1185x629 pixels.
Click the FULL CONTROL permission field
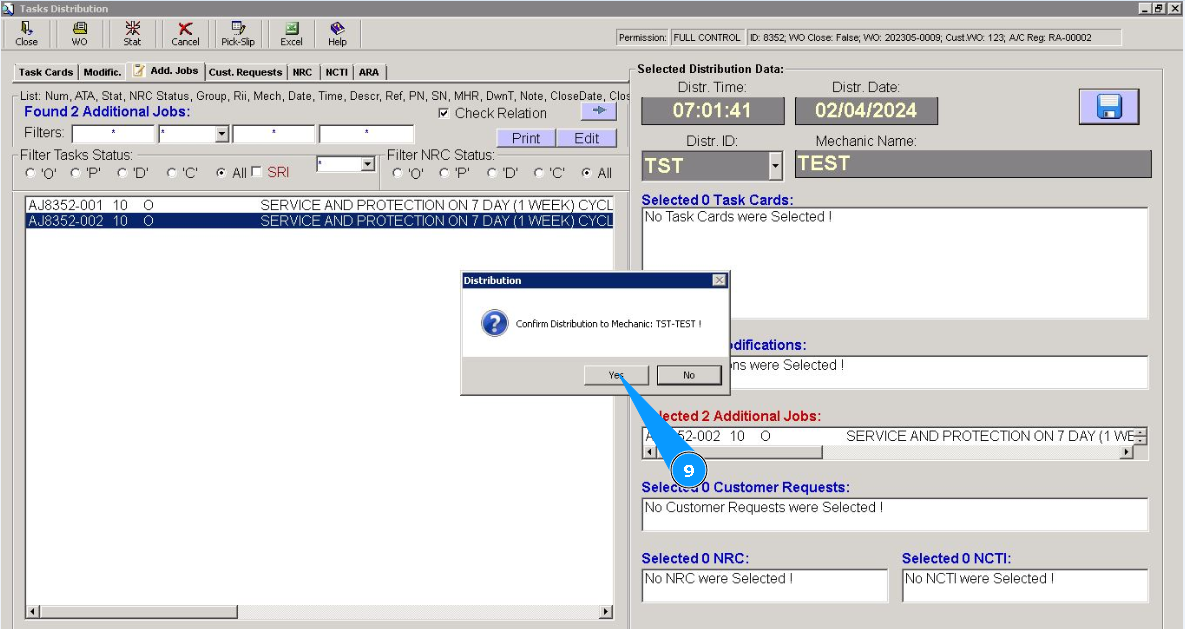coord(707,38)
